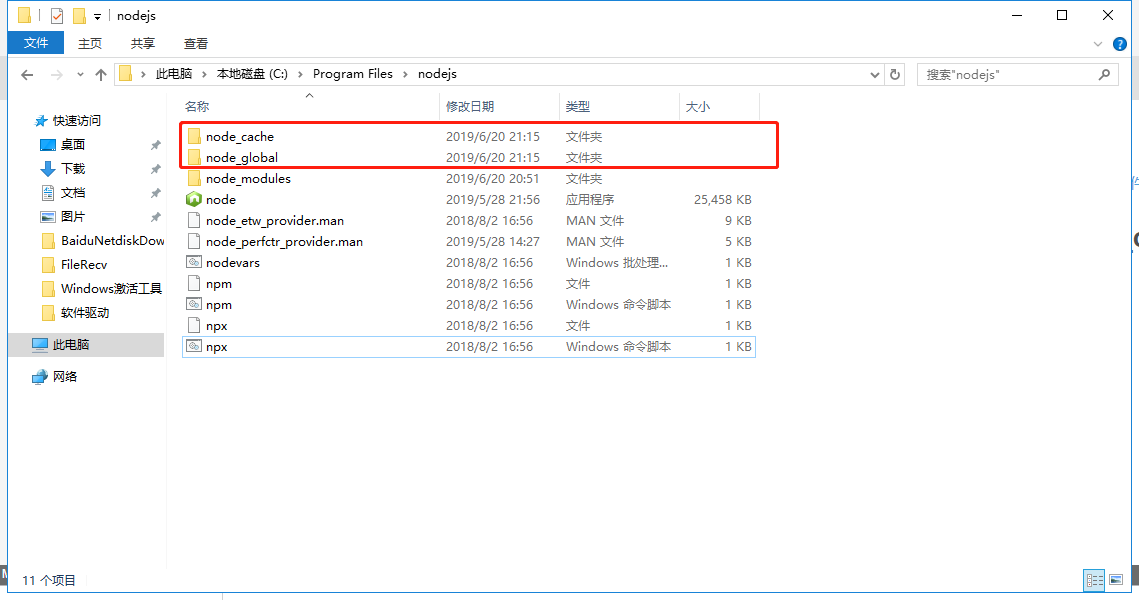Go up one folder level arrow
Screen dimensions: 1139x600
tap(101, 74)
